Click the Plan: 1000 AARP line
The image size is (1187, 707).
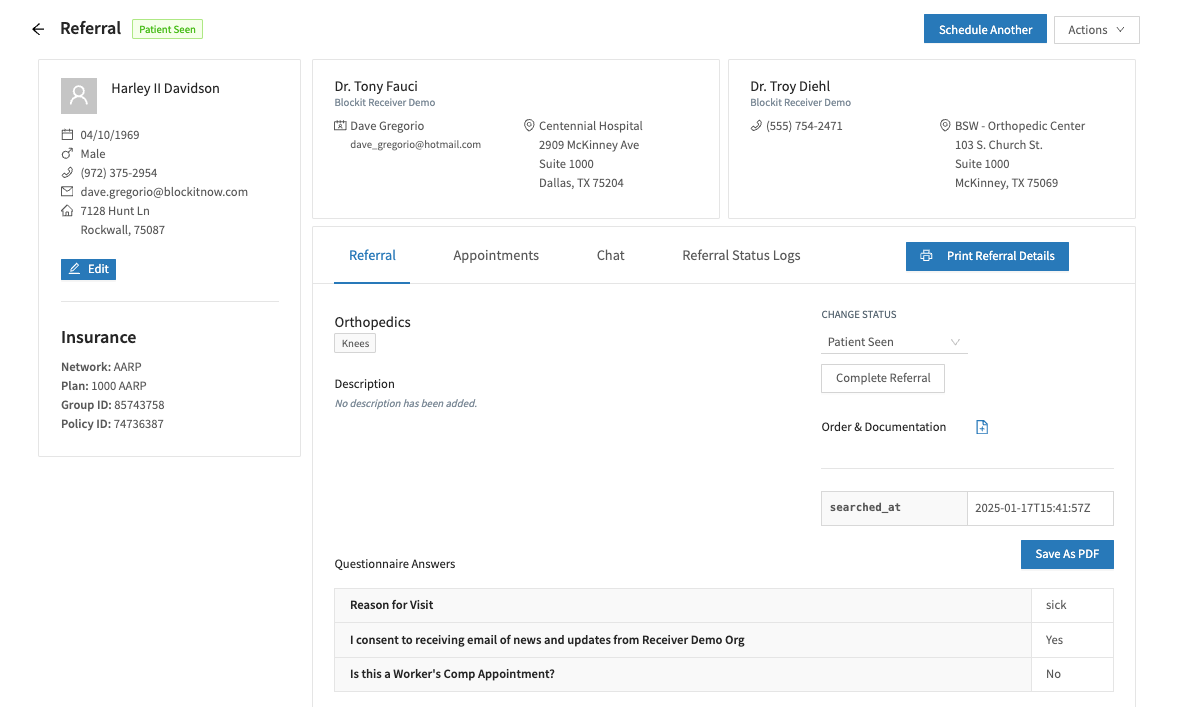coord(104,386)
